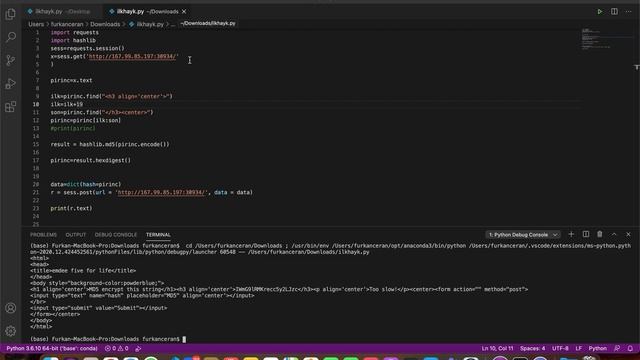Click the Users breadcrumb segment

(x=36, y=24)
